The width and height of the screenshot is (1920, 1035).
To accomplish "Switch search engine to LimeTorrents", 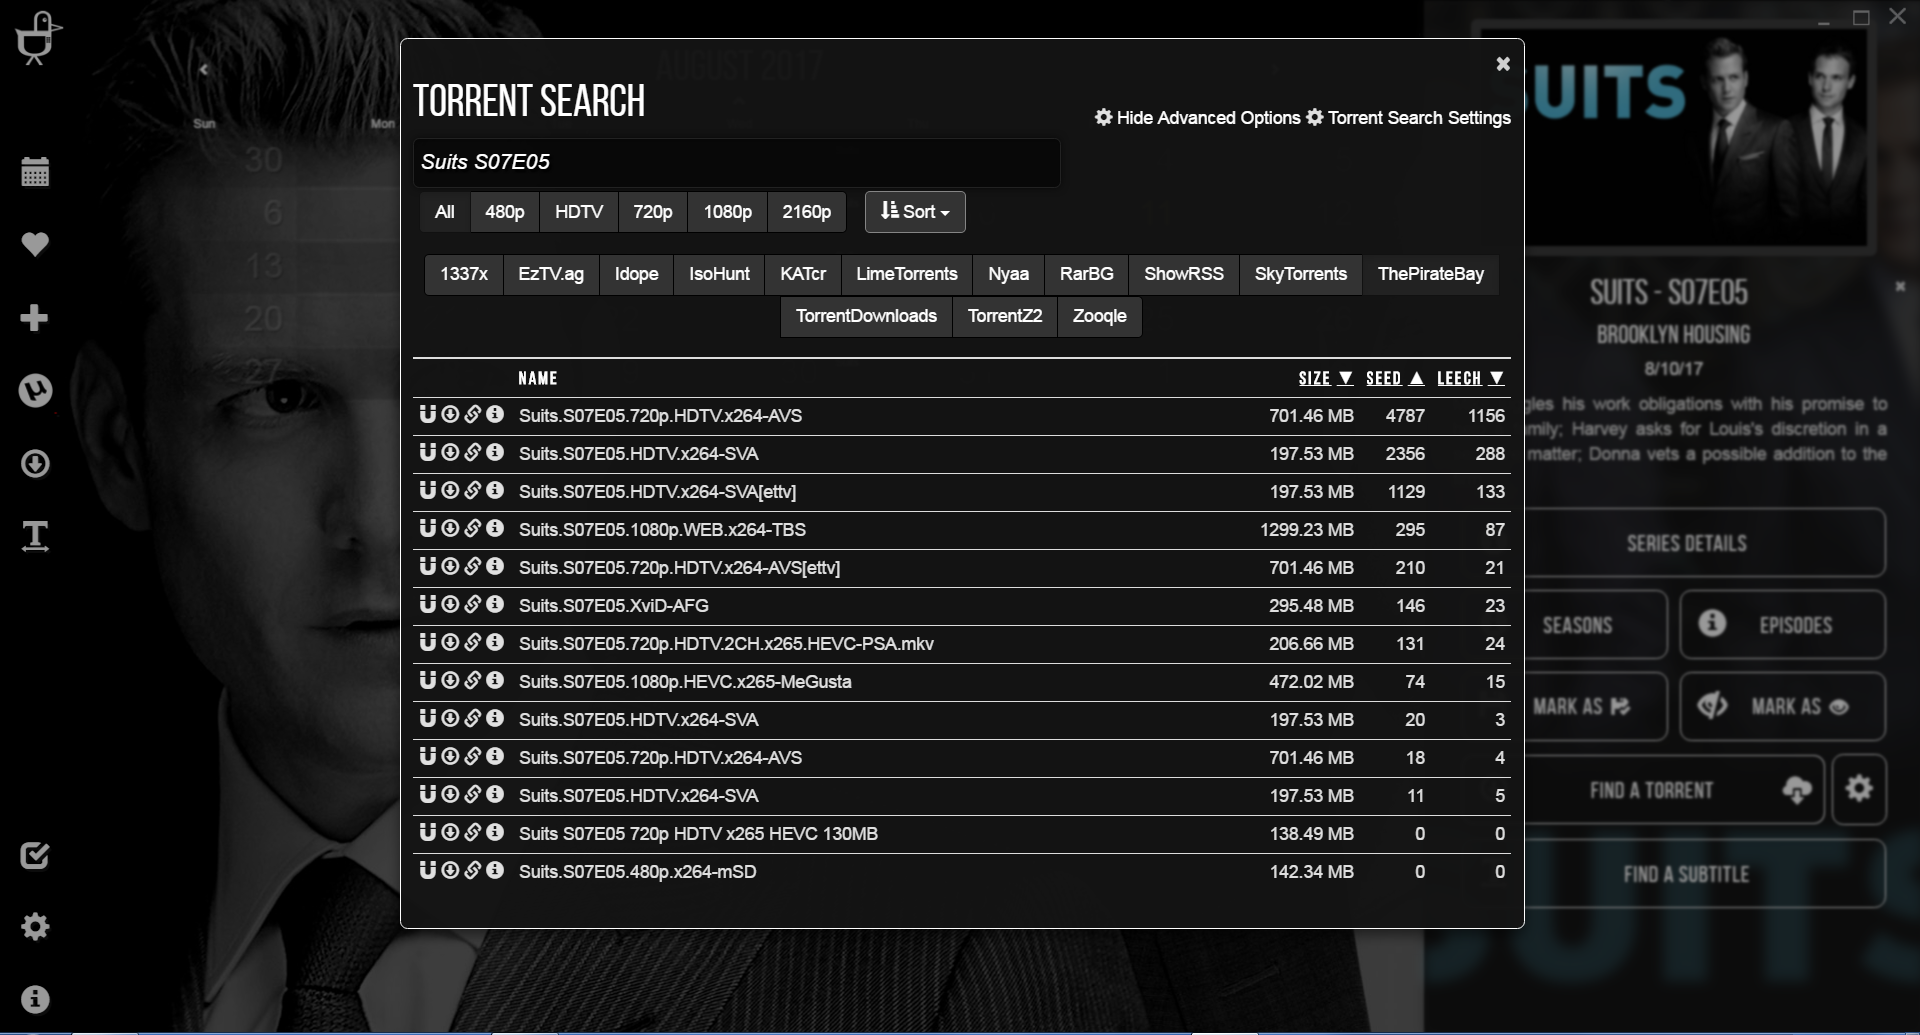I will click(x=907, y=274).
